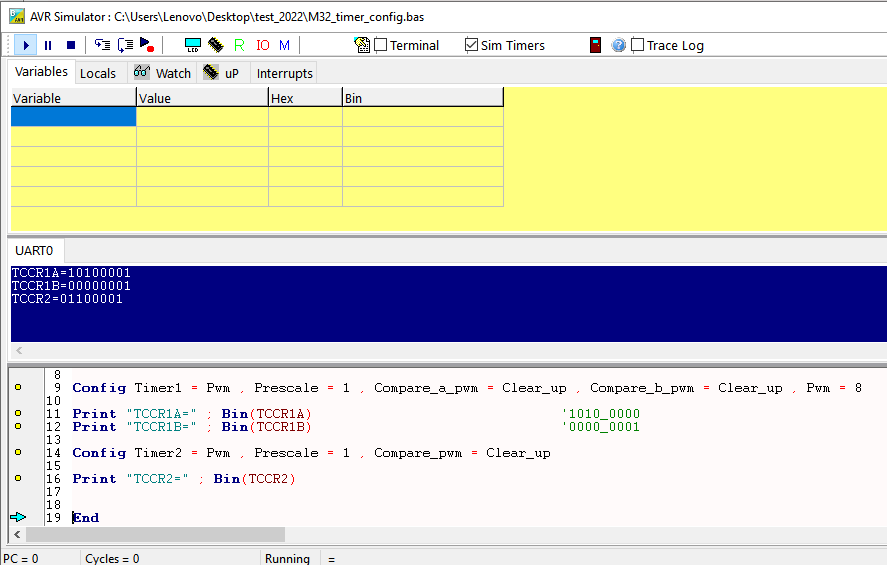
Task: Click the first row Value cell
Action: [x=202, y=117]
